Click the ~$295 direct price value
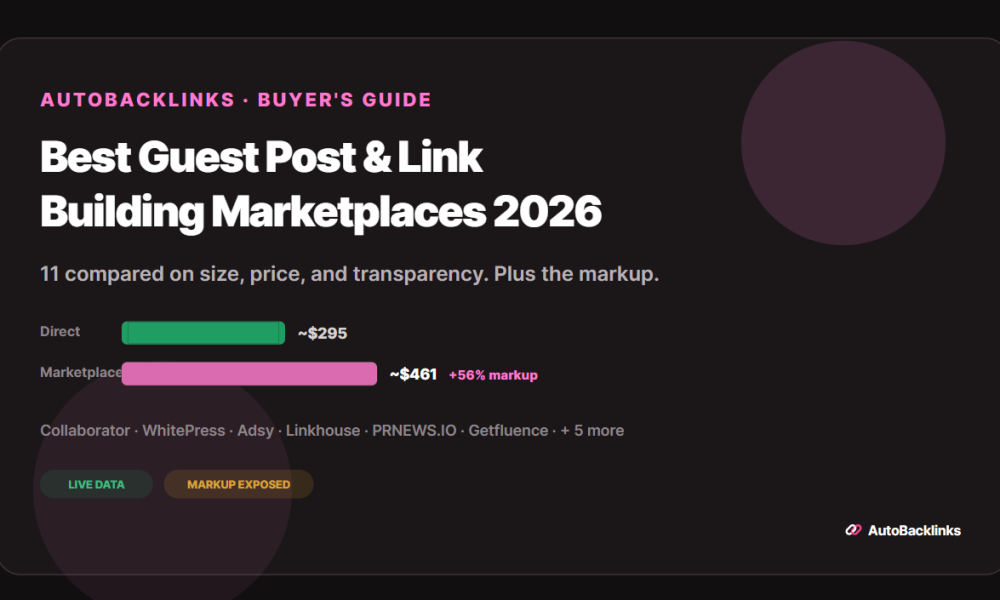The width and height of the screenshot is (1000, 600). click(323, 333)
